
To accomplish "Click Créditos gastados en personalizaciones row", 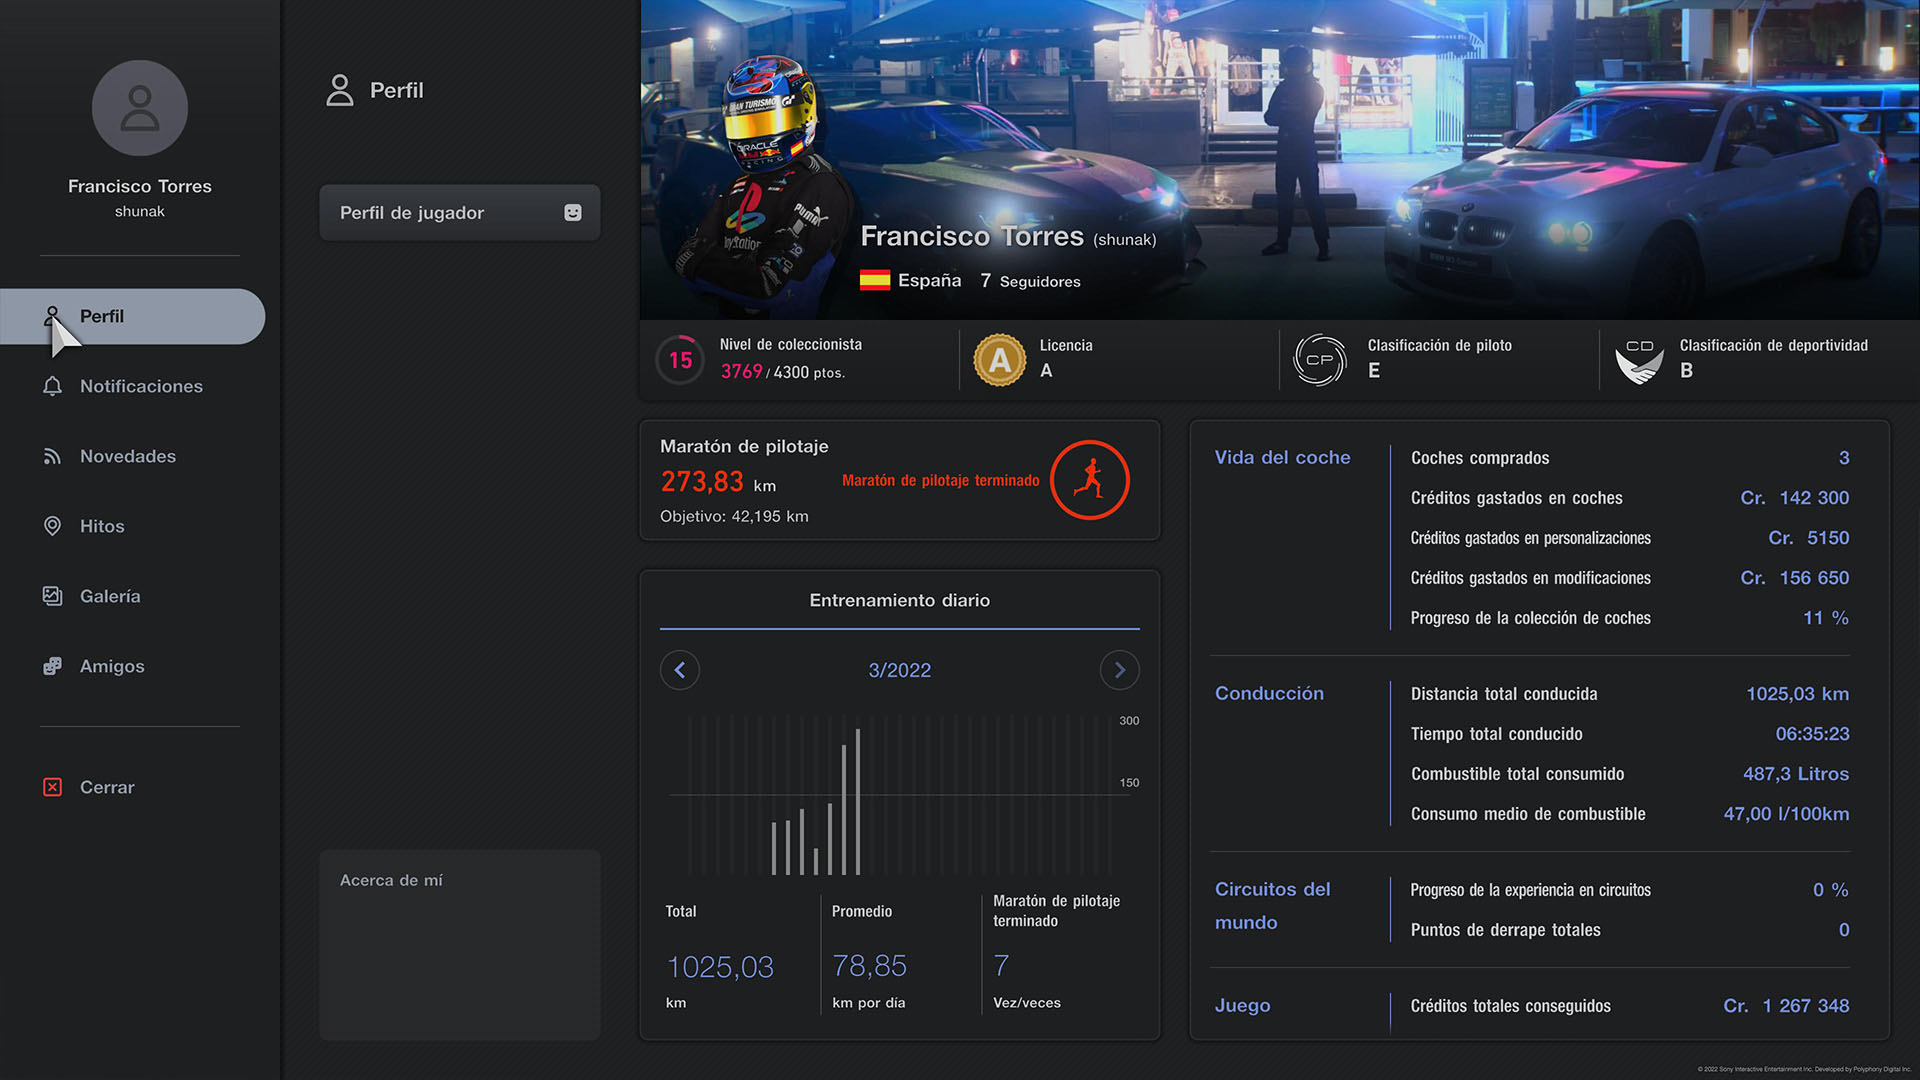I will click(x=1630, y=538).
